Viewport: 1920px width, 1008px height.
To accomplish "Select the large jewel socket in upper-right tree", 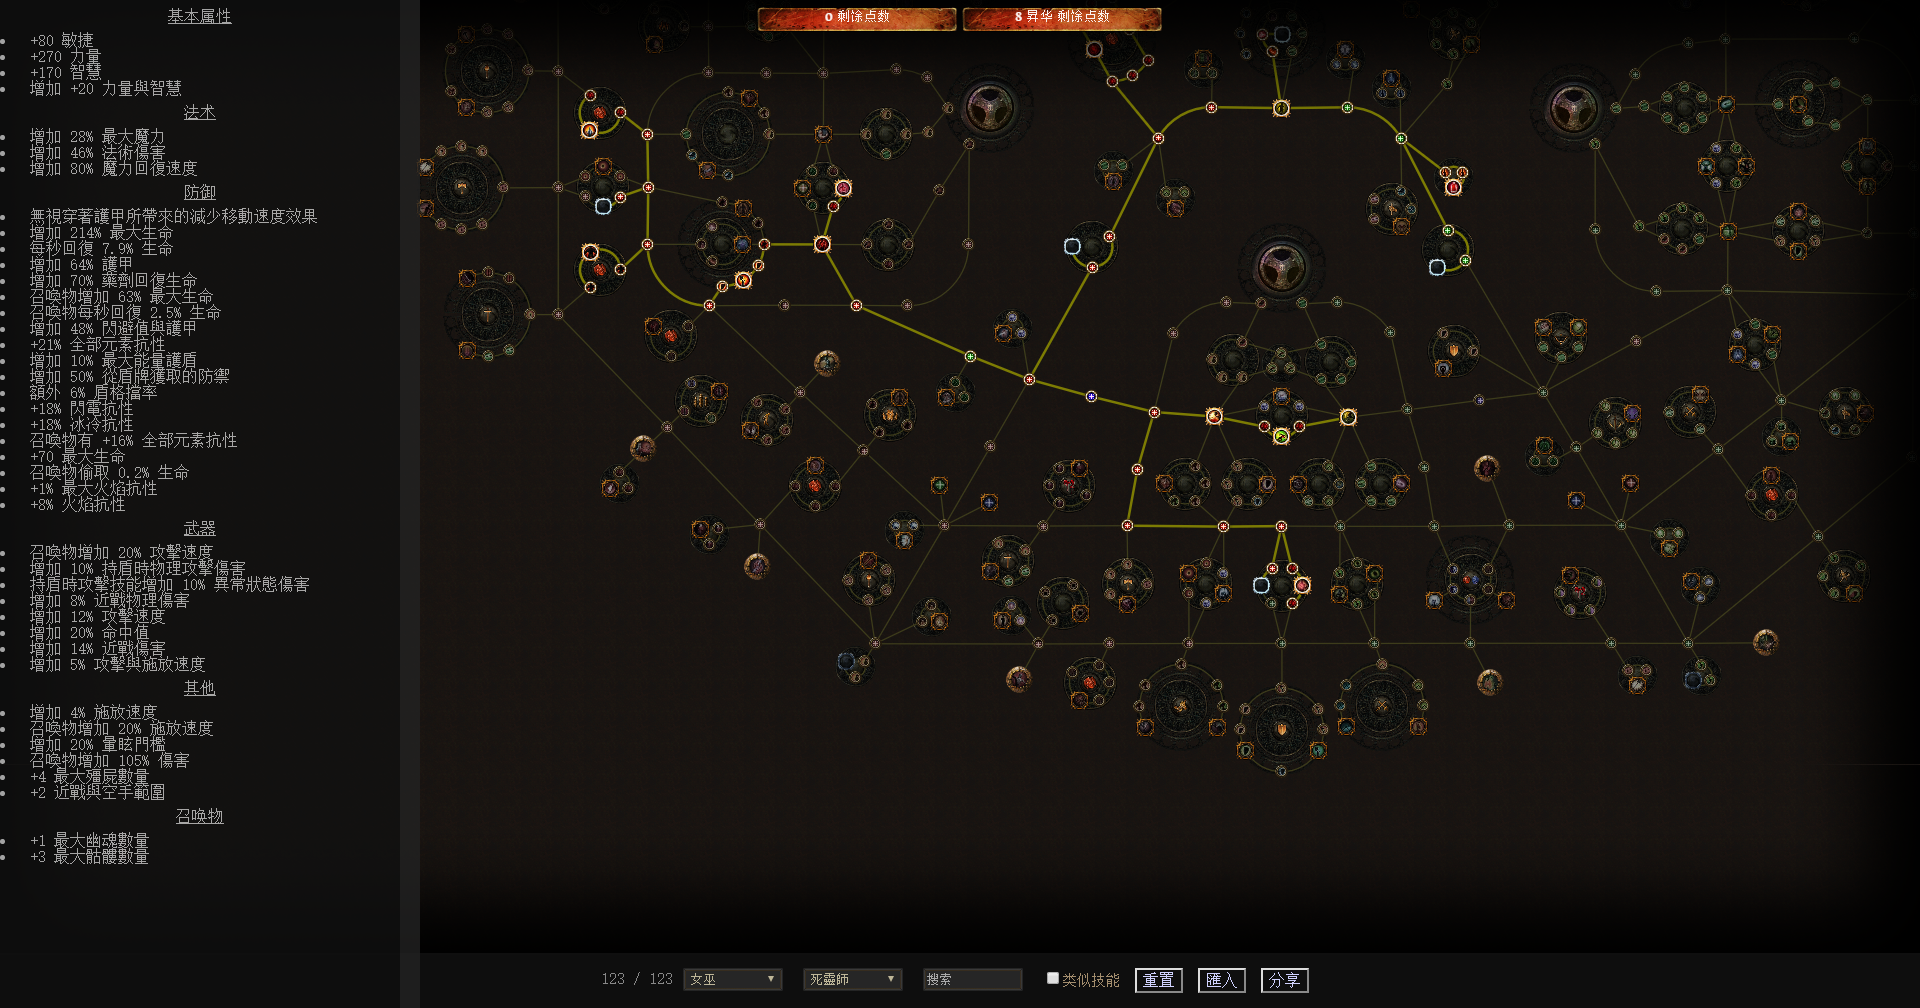I will [x=1572, y=108].
